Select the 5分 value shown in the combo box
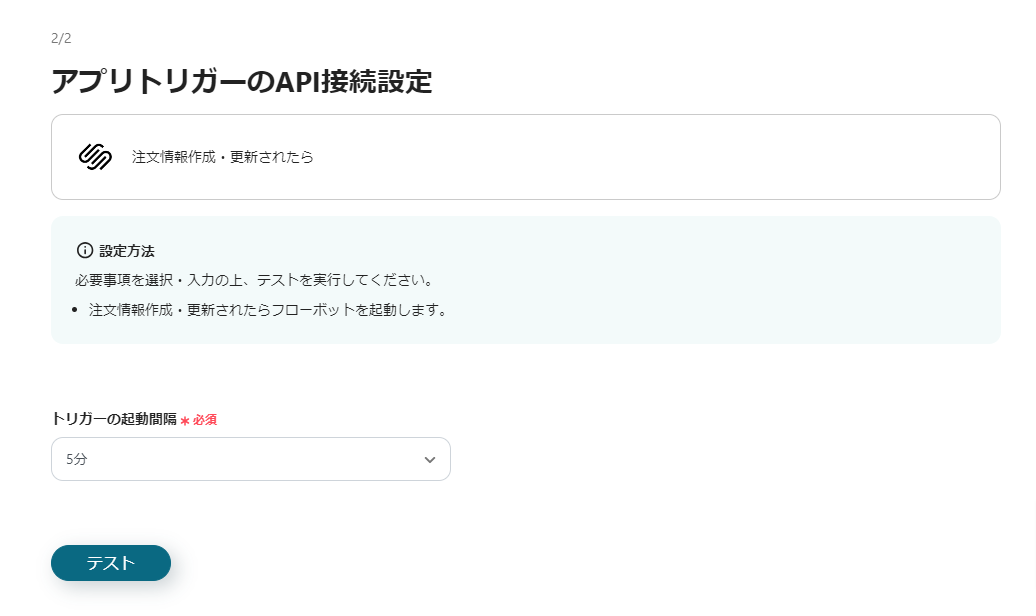The image size is (1036, 616). (x=77, y=460)
